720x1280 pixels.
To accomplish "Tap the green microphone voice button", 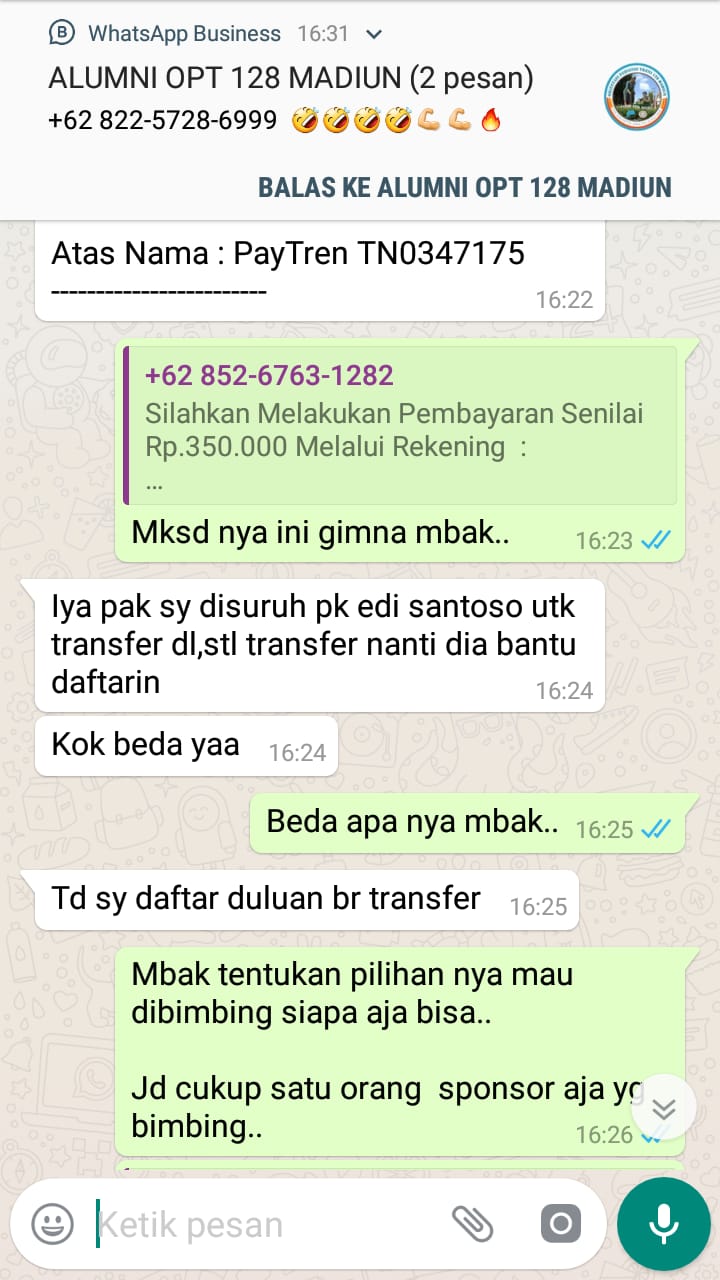I will point(663,1224).
